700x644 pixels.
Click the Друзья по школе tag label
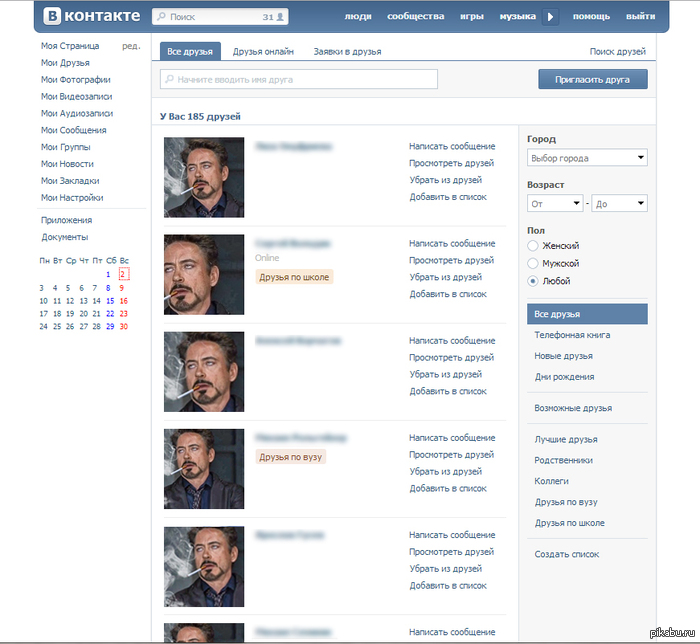[294, 277]
